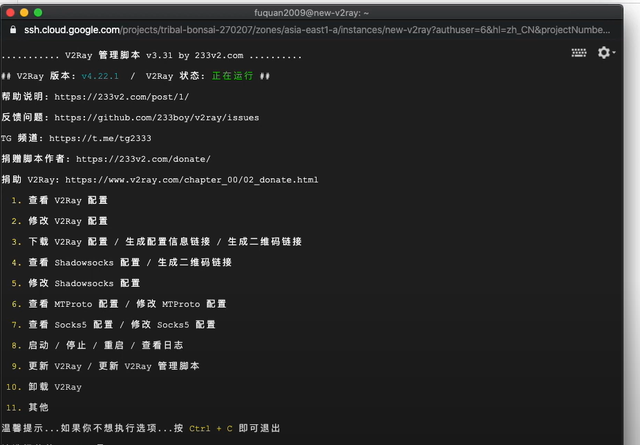640x445 pixels.
Task: Click the version text v4.22.1
Action: tap(100, 76)
